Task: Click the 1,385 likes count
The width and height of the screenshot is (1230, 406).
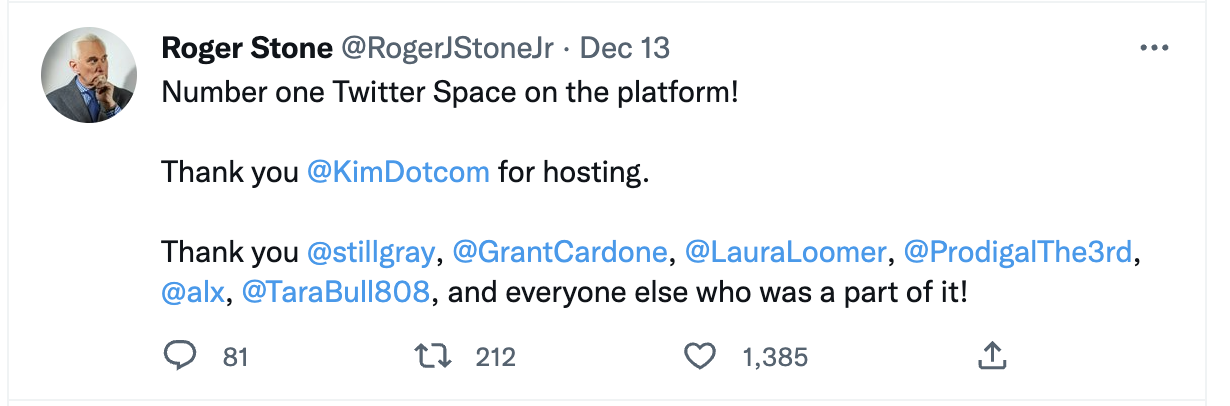Action: click(775, 357)
